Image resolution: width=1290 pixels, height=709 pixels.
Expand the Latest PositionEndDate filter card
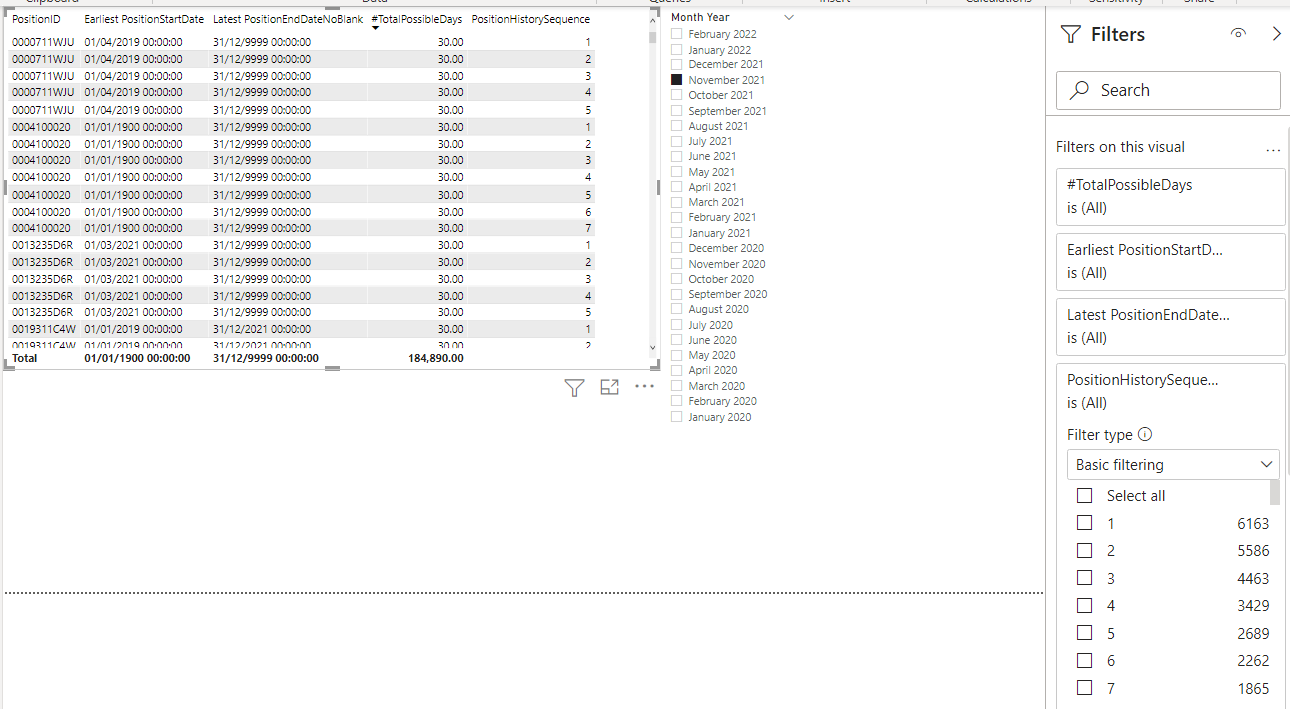pos(1170,326)
